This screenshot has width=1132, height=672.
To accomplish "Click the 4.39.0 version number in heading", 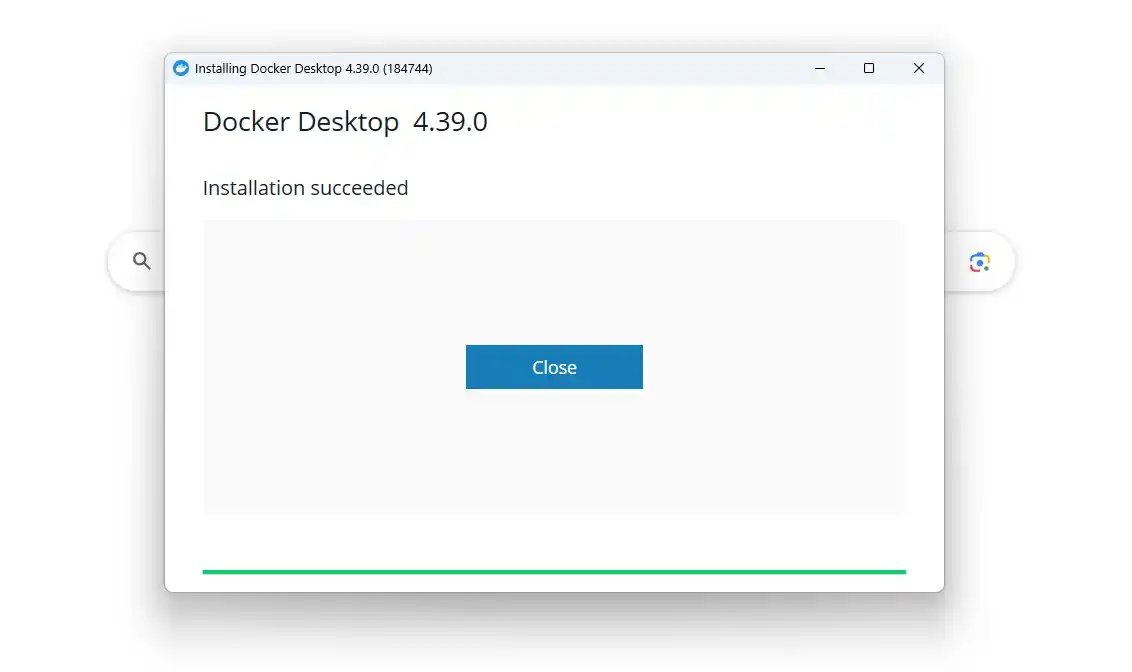I will (x=450, y=122).
